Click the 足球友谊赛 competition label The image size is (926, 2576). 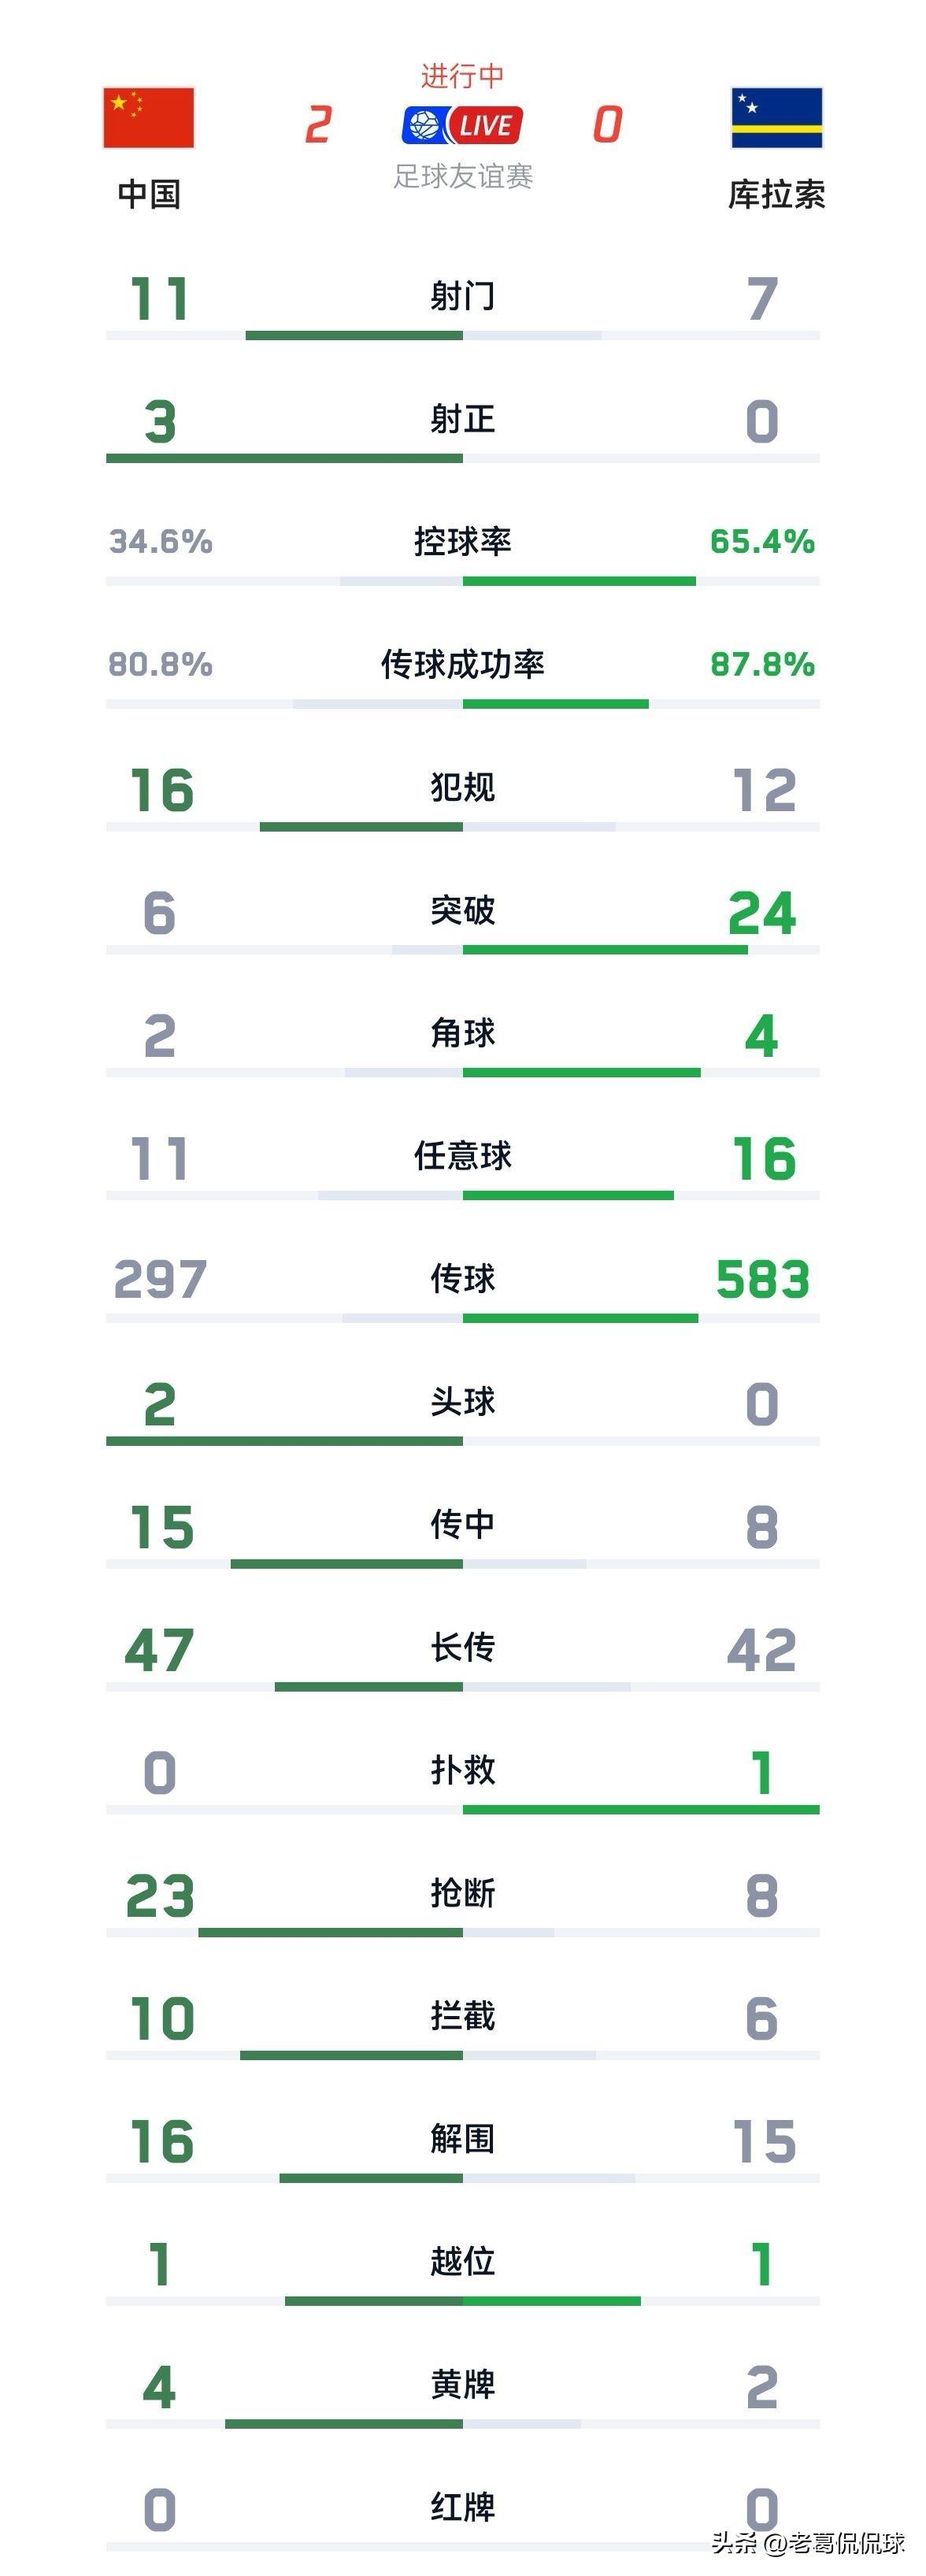tap(462, 177)
